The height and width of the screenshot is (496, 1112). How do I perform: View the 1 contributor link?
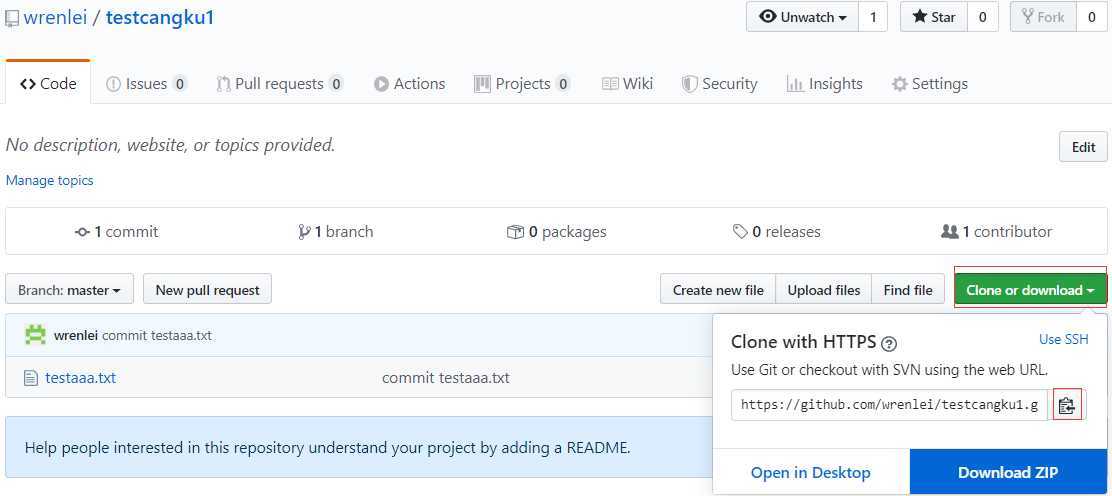[996, 231]
